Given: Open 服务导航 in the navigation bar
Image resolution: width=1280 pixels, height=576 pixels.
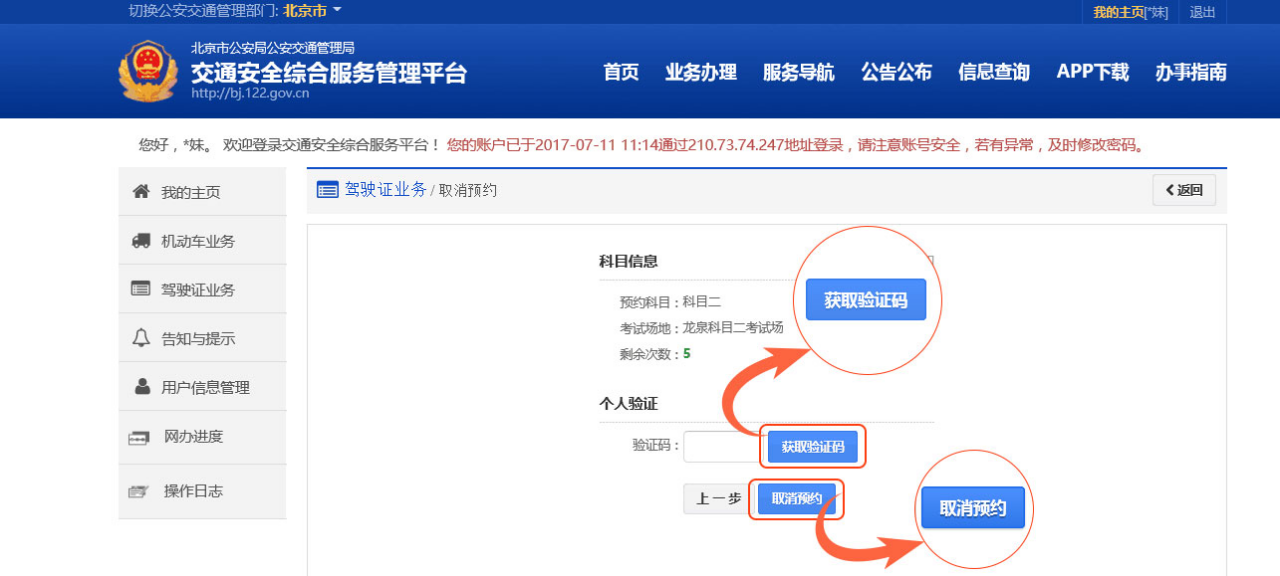Looking at the screenshot, I should (798, 72).
